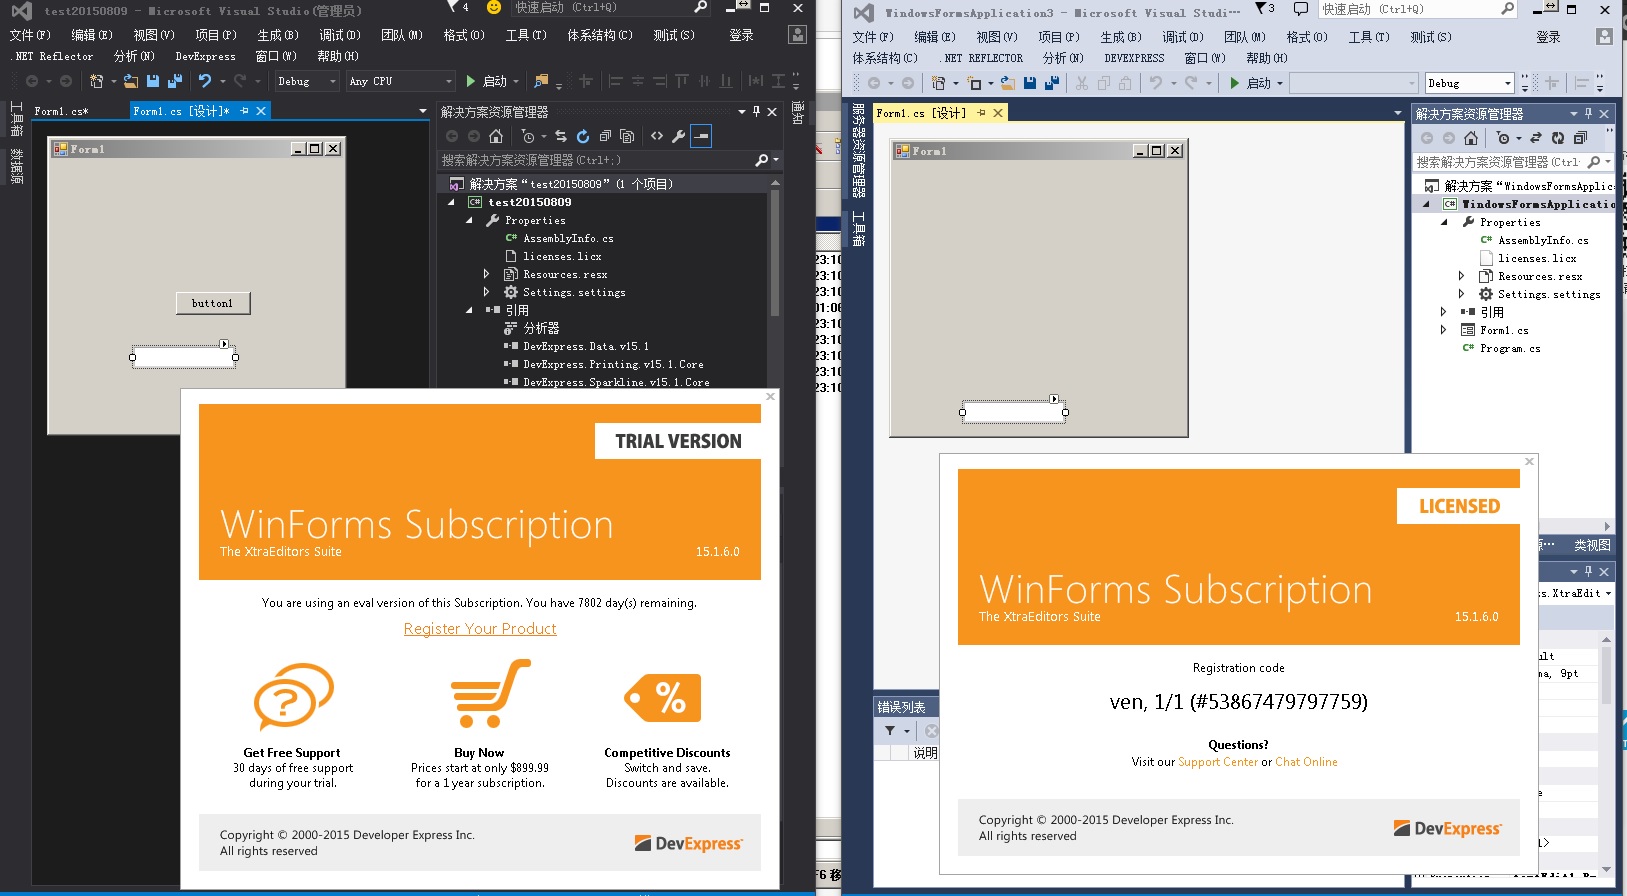Click Home icon in right Solution Explorer toolbar

coord(1471,138)
